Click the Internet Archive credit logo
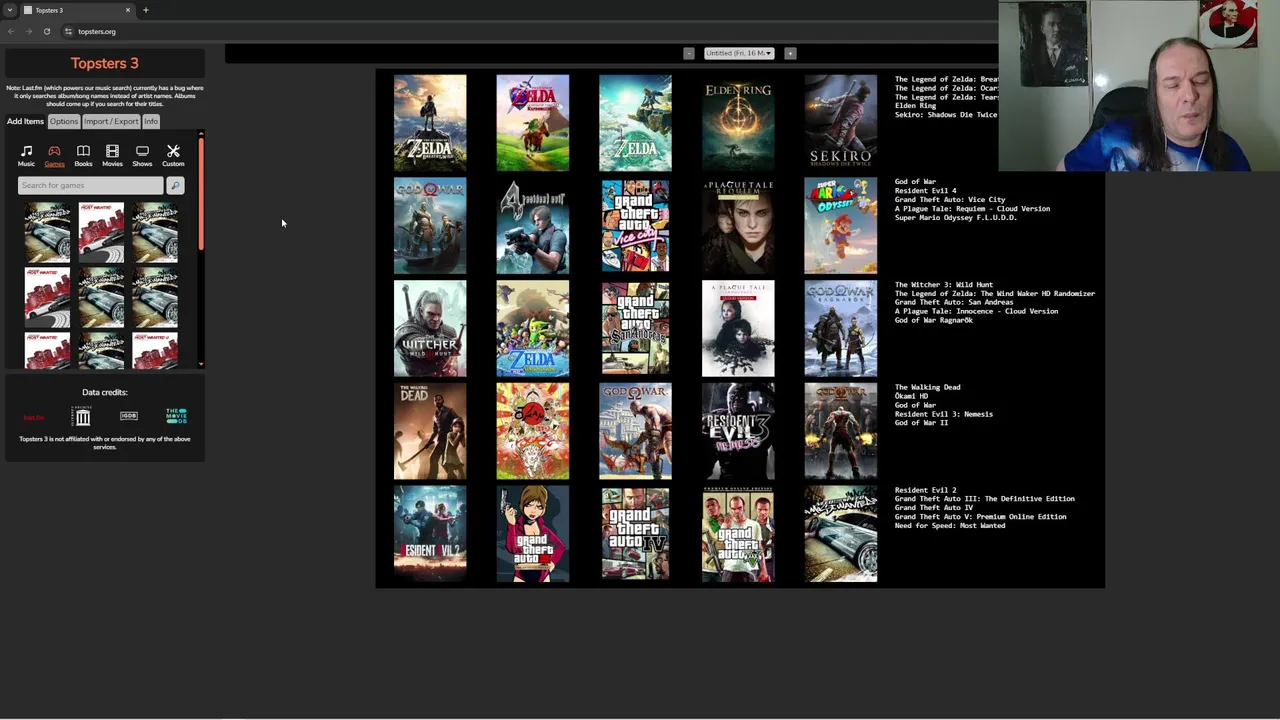 [83, 417]
